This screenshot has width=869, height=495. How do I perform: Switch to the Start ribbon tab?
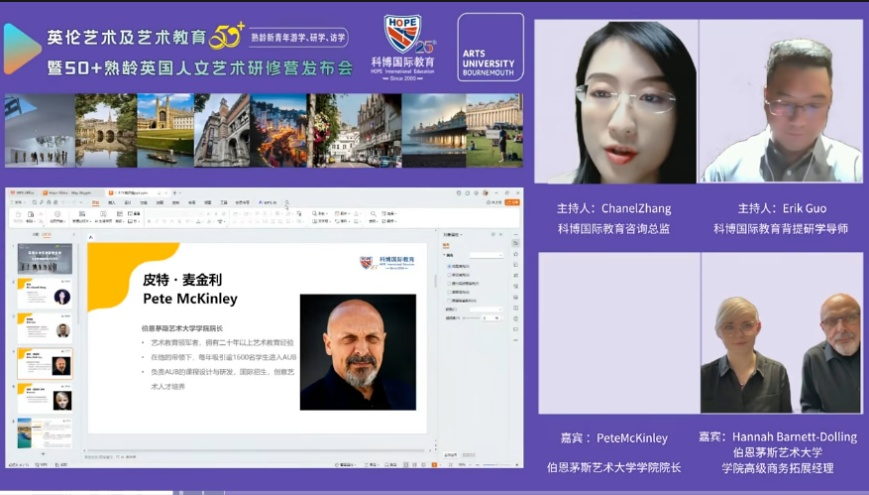coord(95,202)
